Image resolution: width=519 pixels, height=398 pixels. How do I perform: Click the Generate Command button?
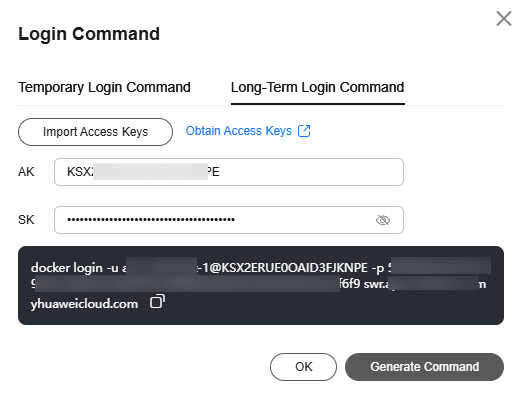(x=424, y=367)
